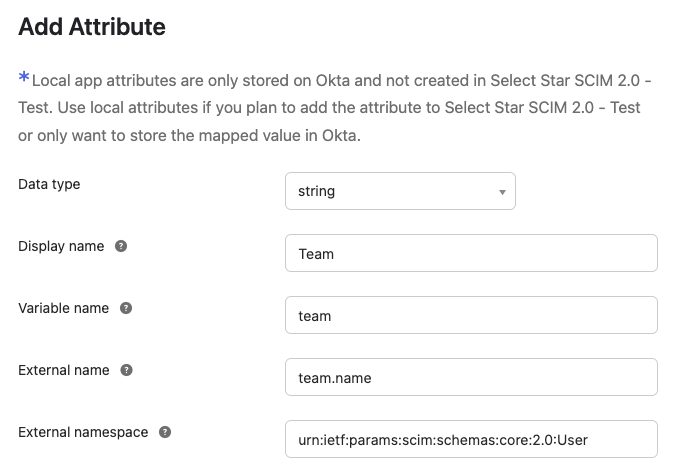Select the 'string' value text in selector
The width and height of the screenshot is (673, 462).
point(317,191)
